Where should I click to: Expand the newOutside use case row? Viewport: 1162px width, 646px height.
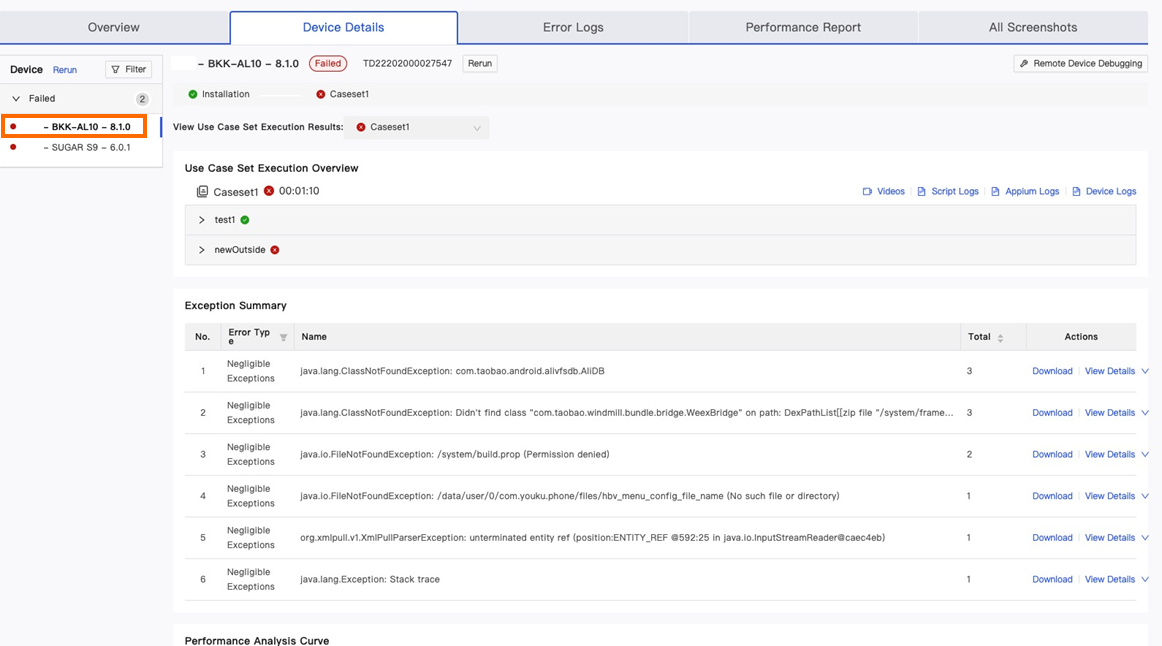tap(202, 250)
